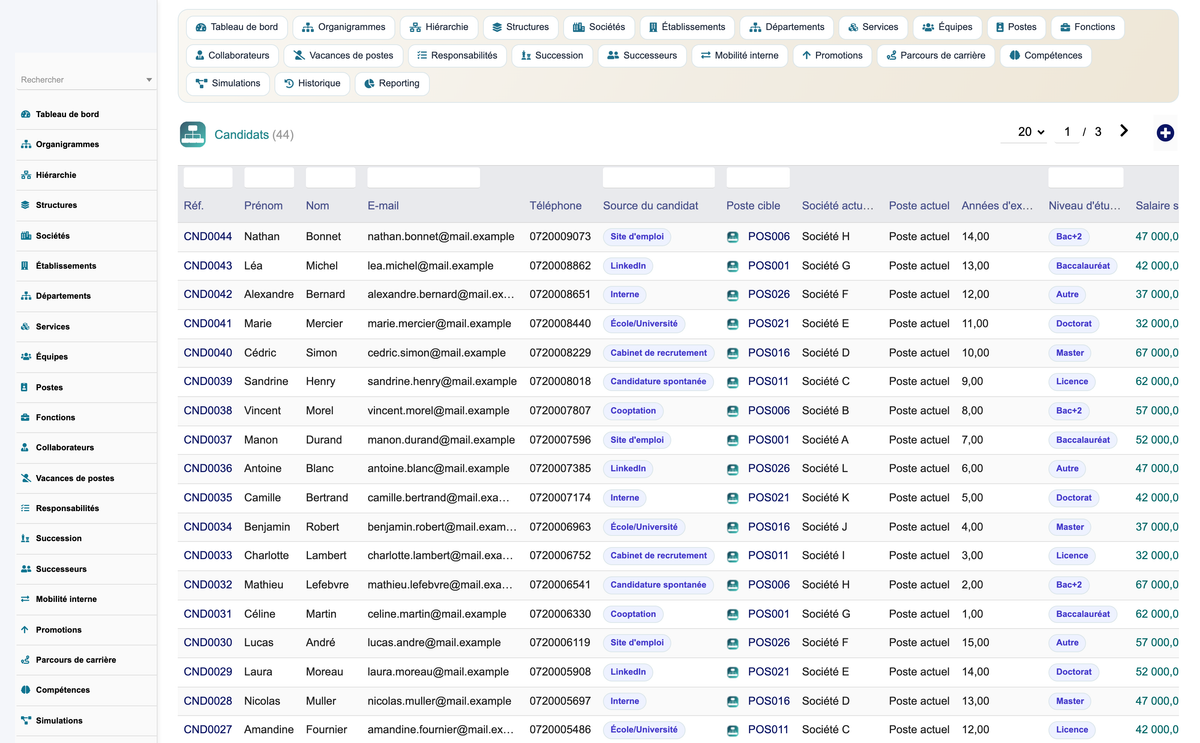The width and height of the screenshot is (1200, 743).
Task: Open POS021 link in CND0041 row
Action: pos(769,324)
